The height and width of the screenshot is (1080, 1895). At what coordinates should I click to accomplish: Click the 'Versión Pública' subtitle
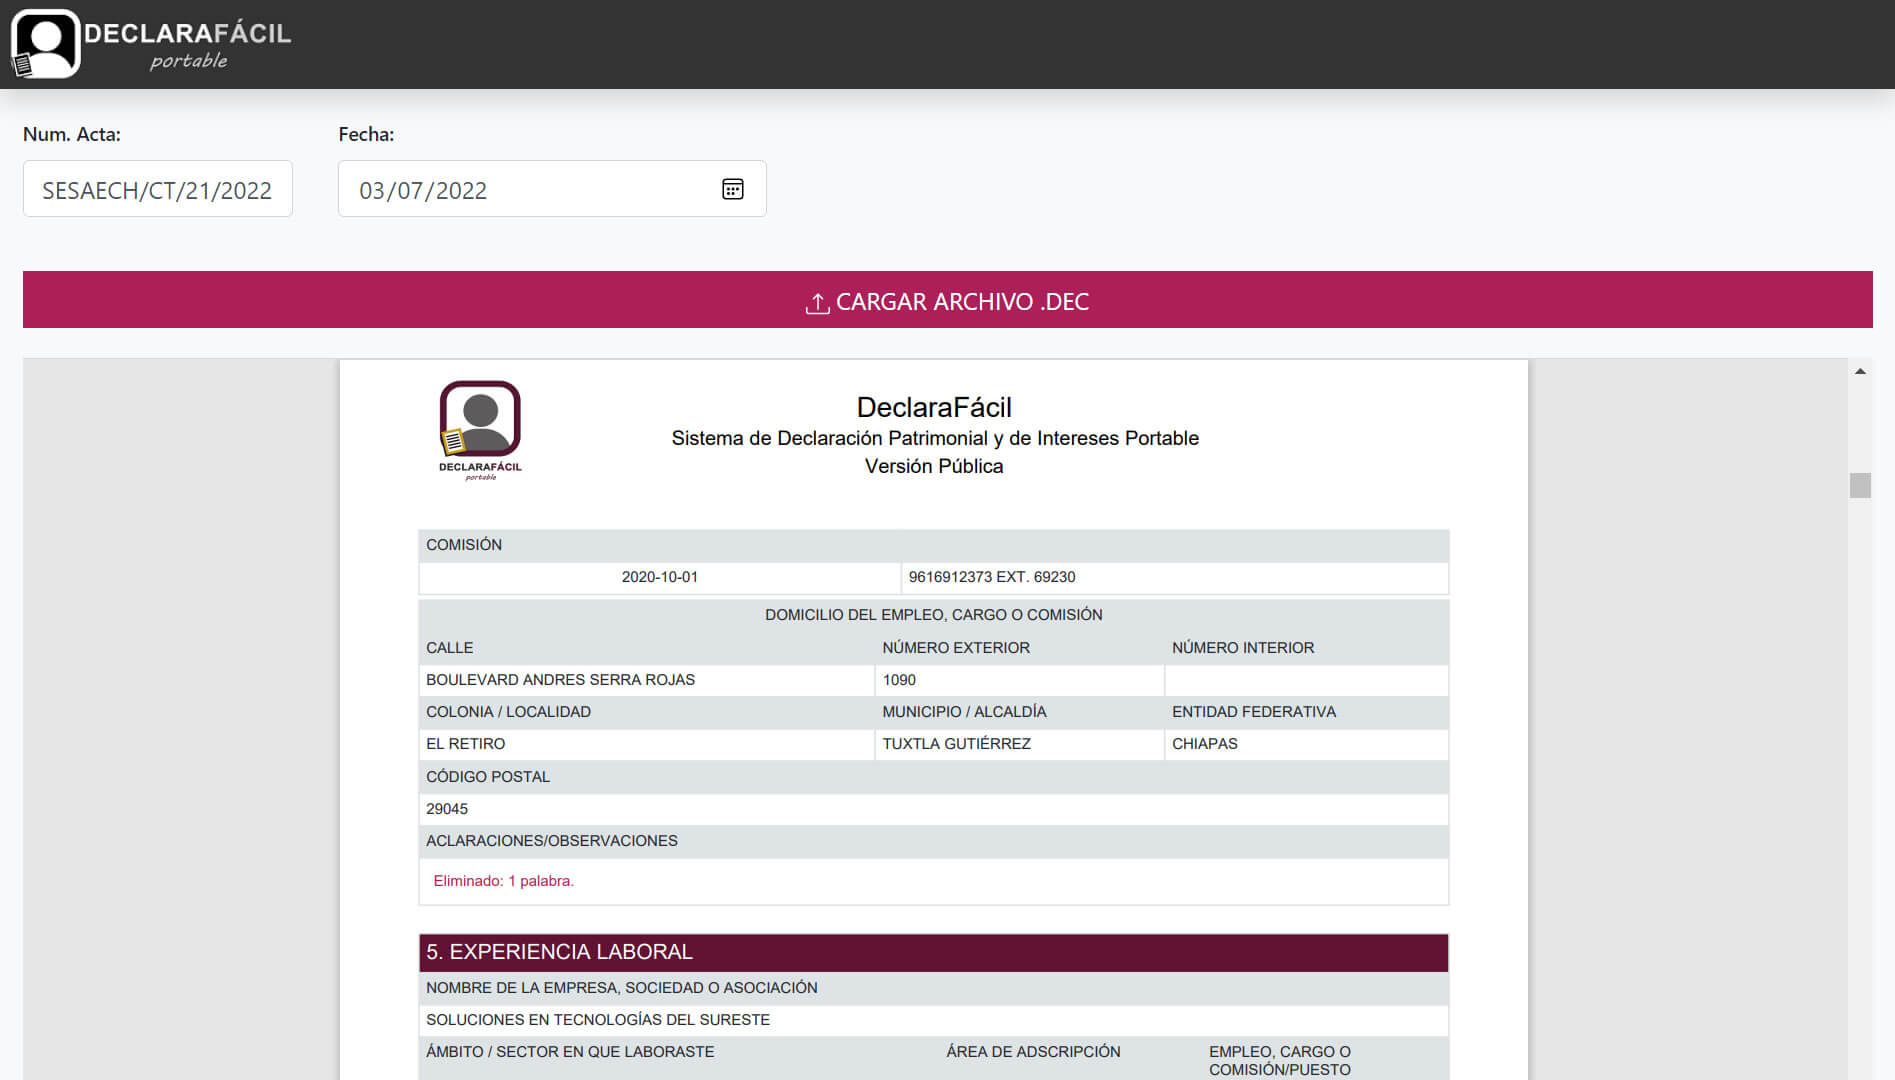[x=934, y=466]
